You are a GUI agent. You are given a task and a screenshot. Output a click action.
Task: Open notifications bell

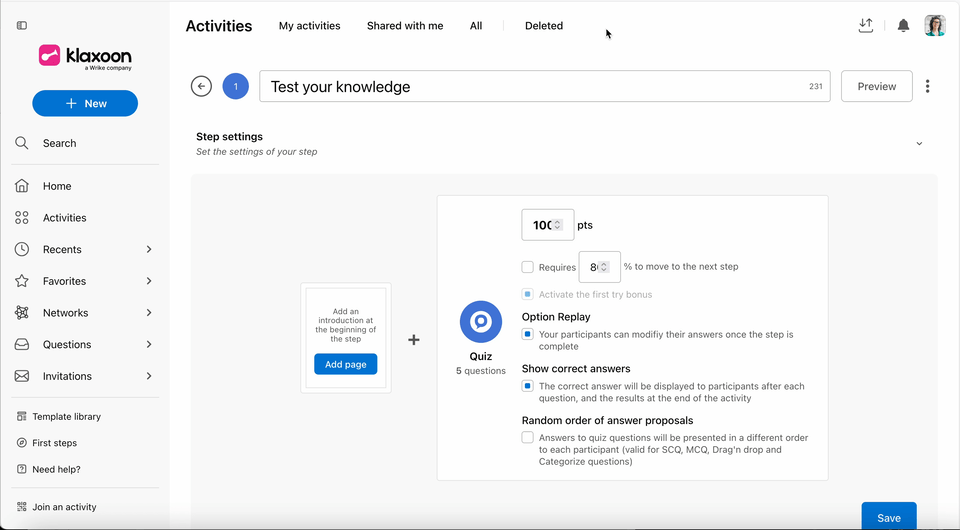903,26
